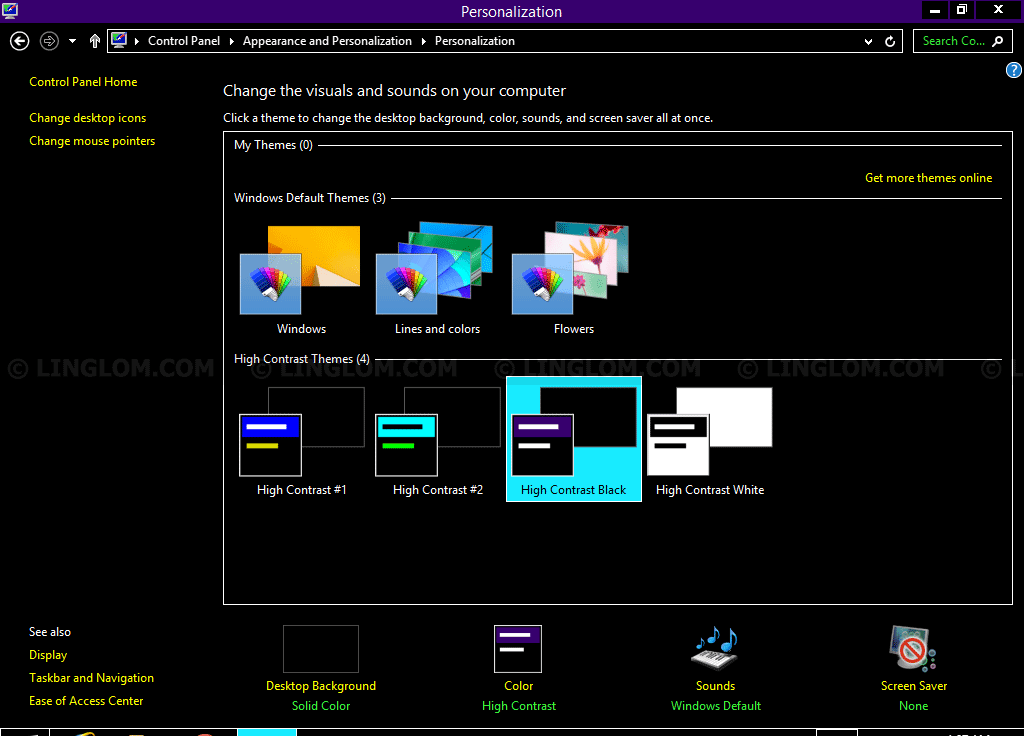Click Get more themes online link
1024x736 pixels.
click(x=928, y=178)
